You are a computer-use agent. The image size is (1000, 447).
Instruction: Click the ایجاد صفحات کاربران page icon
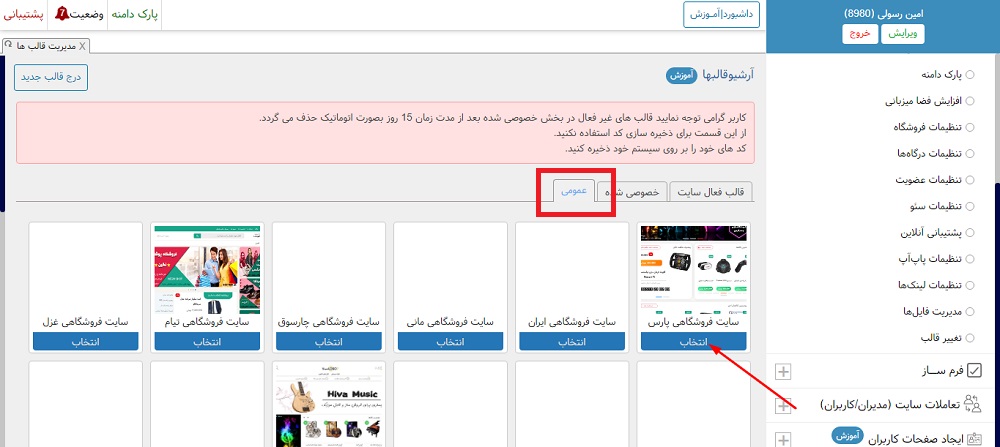(974, 438)
